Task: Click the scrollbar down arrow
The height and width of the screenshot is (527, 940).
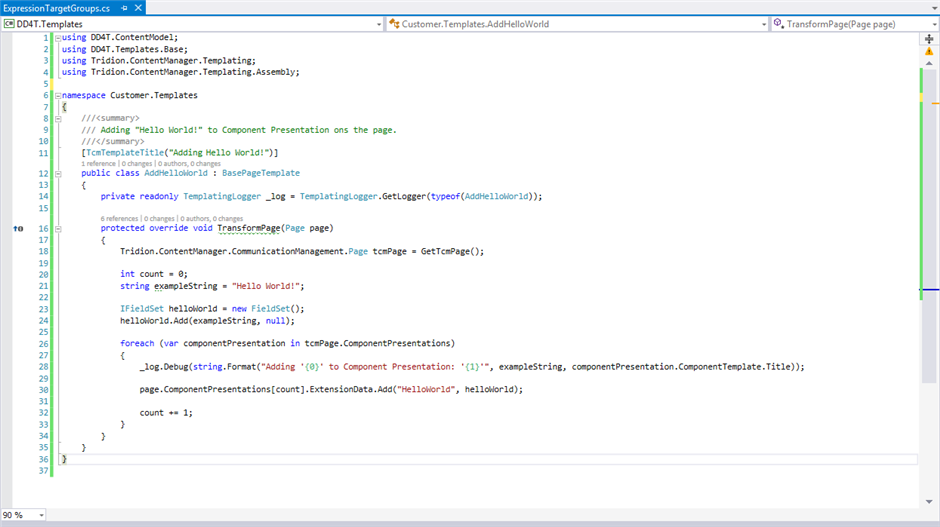Action: 929,500
